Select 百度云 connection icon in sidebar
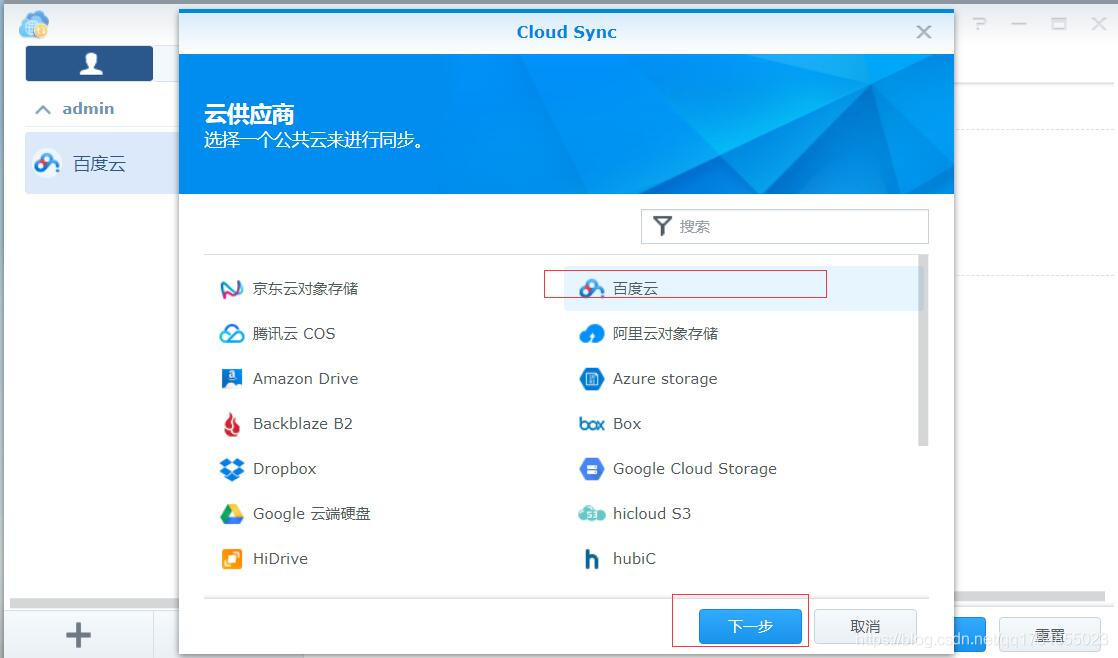This screenshot has height=658, width=1118. click(46, 163)
